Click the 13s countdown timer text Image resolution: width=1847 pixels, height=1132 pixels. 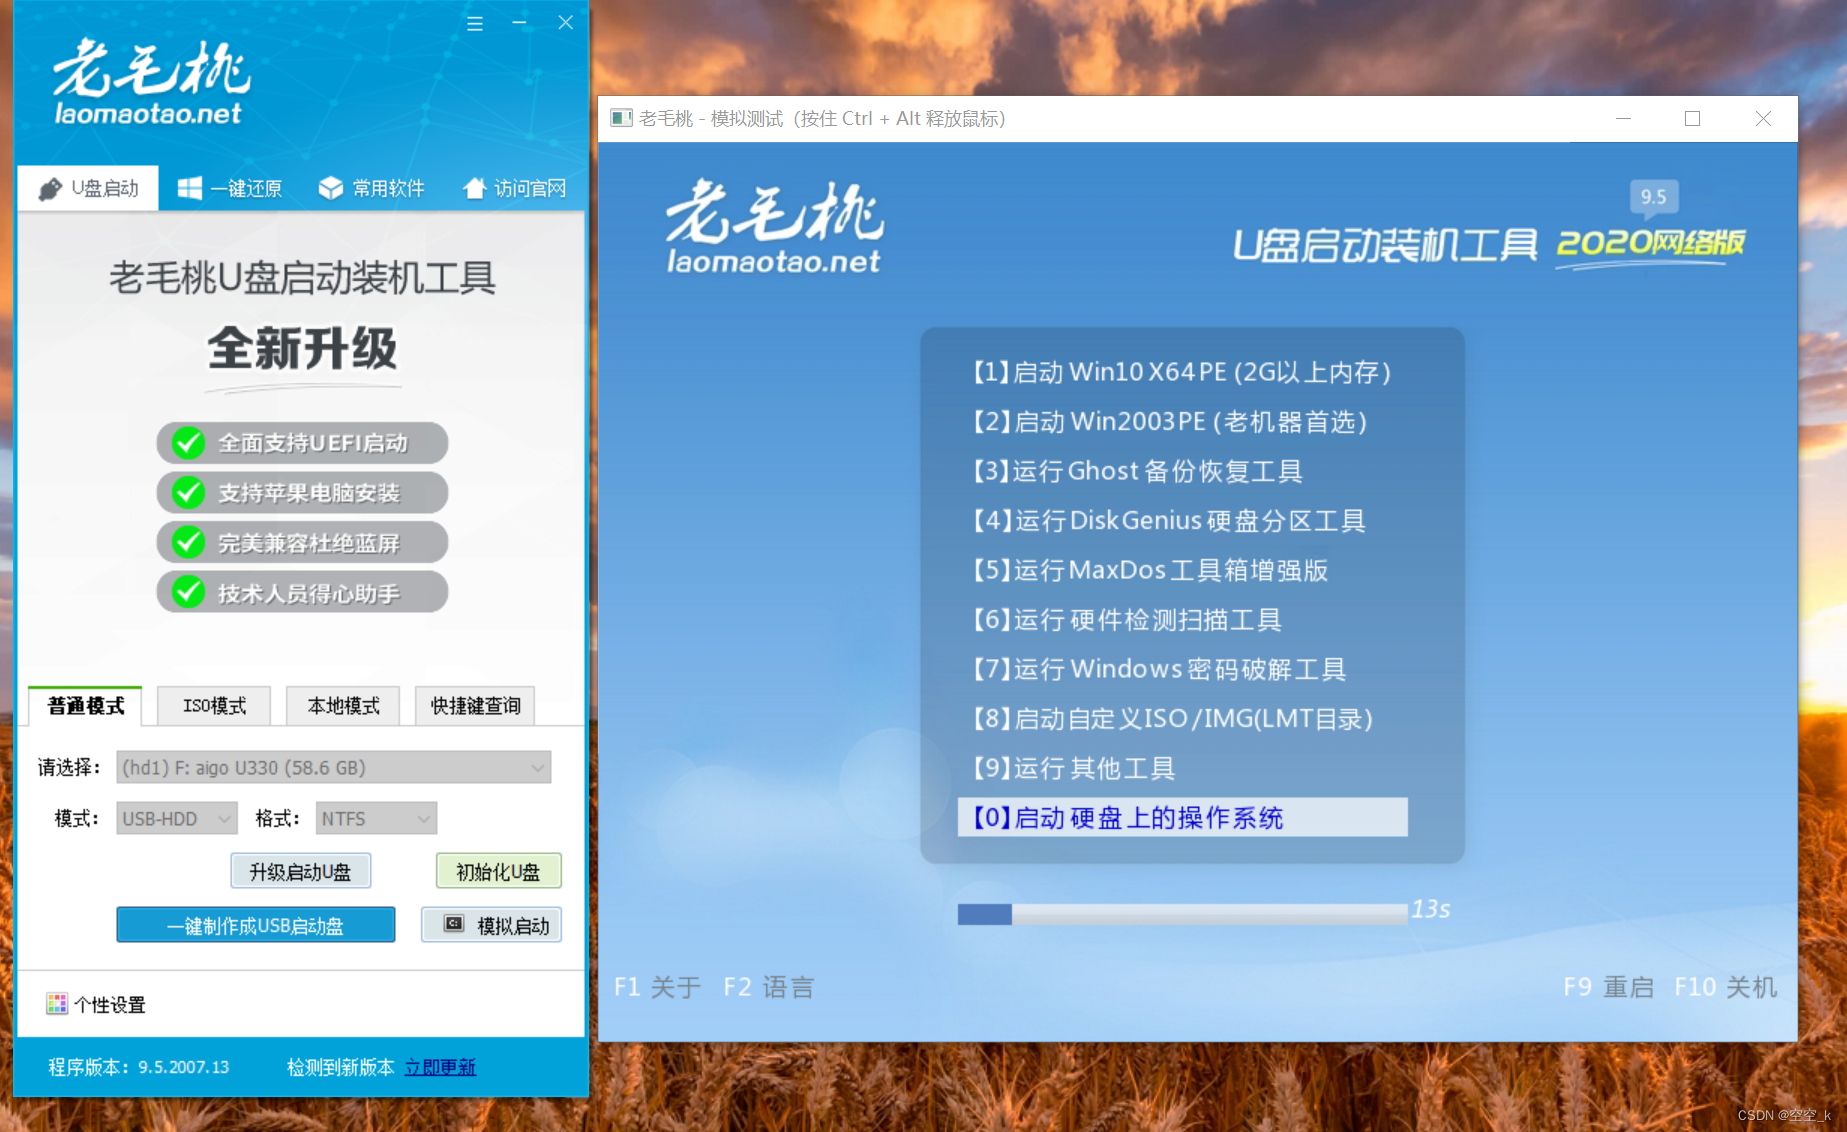click(x=1430, y=909)
